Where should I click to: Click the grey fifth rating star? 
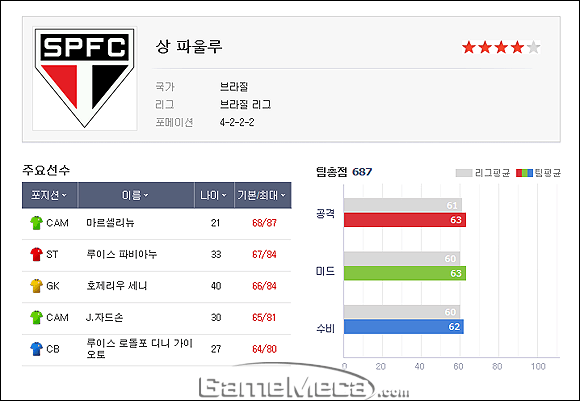[x=533, y=47]
